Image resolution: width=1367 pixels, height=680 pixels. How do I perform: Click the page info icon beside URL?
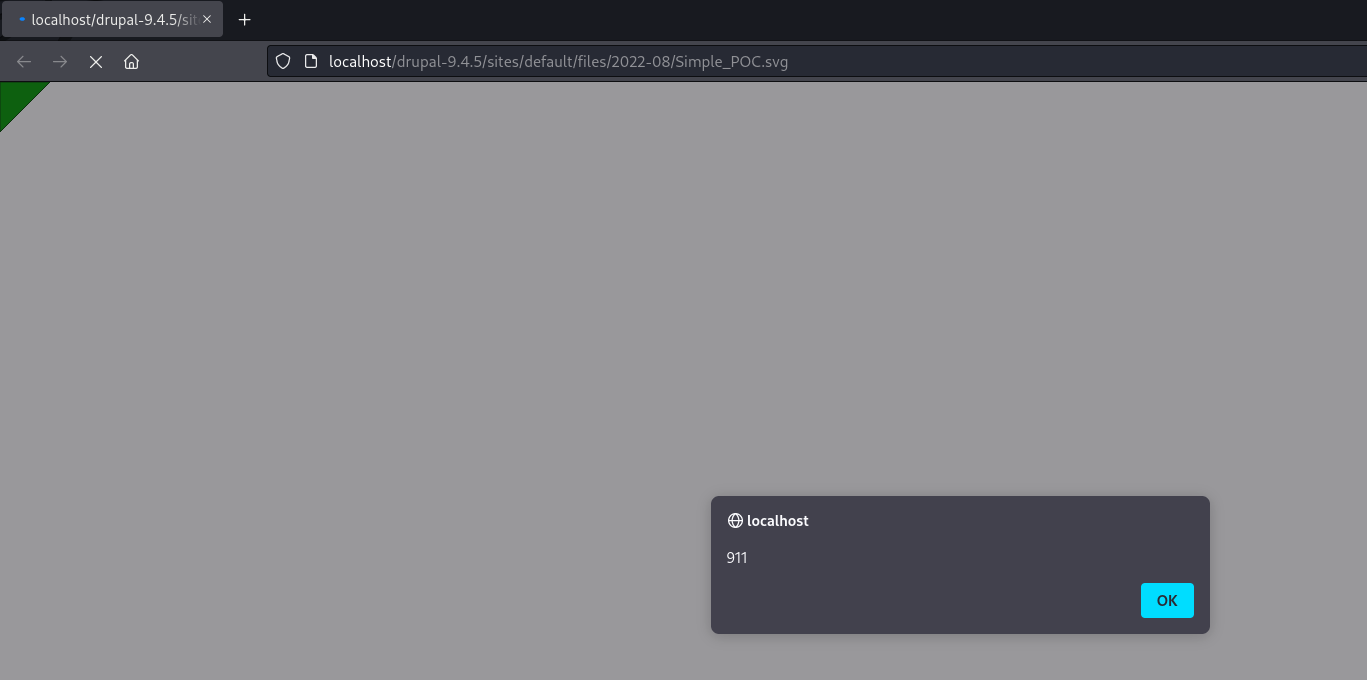310,62
